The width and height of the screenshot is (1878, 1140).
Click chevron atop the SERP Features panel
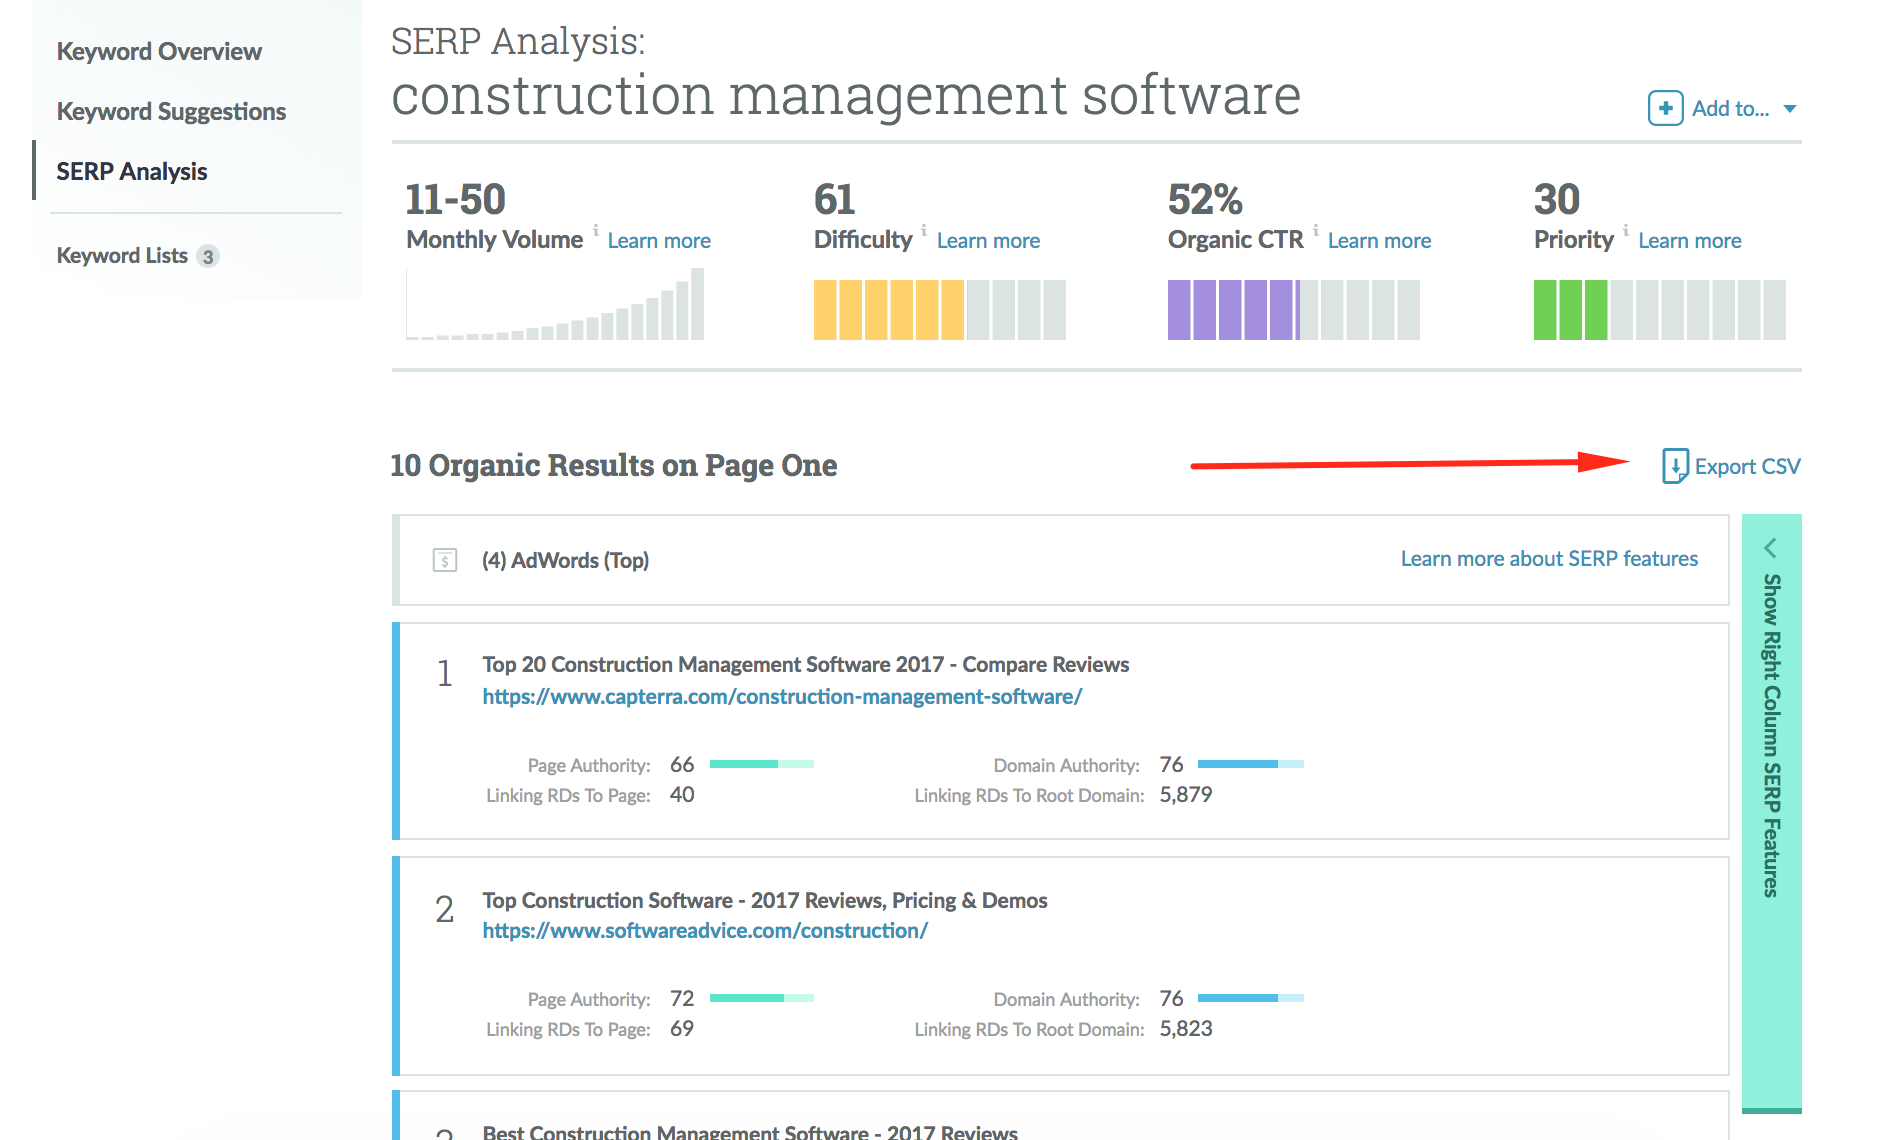pos(1770,548)
